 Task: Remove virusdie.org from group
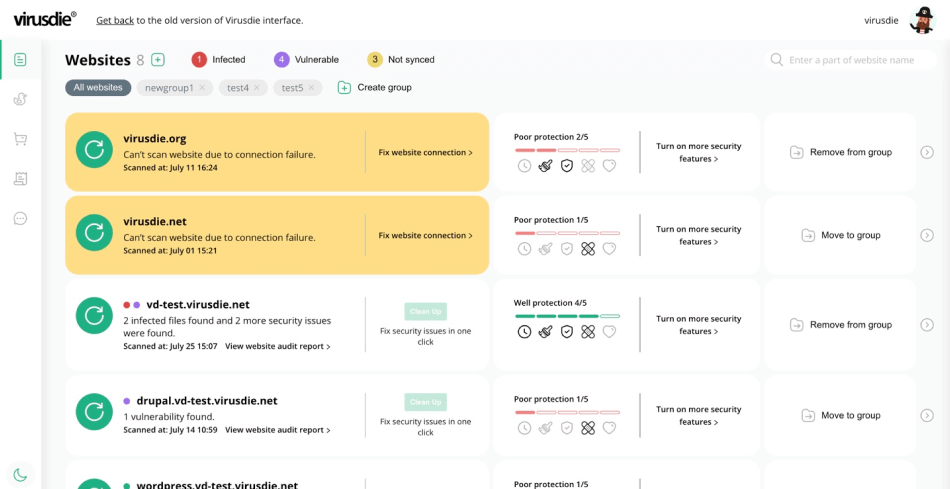(841, 153)
